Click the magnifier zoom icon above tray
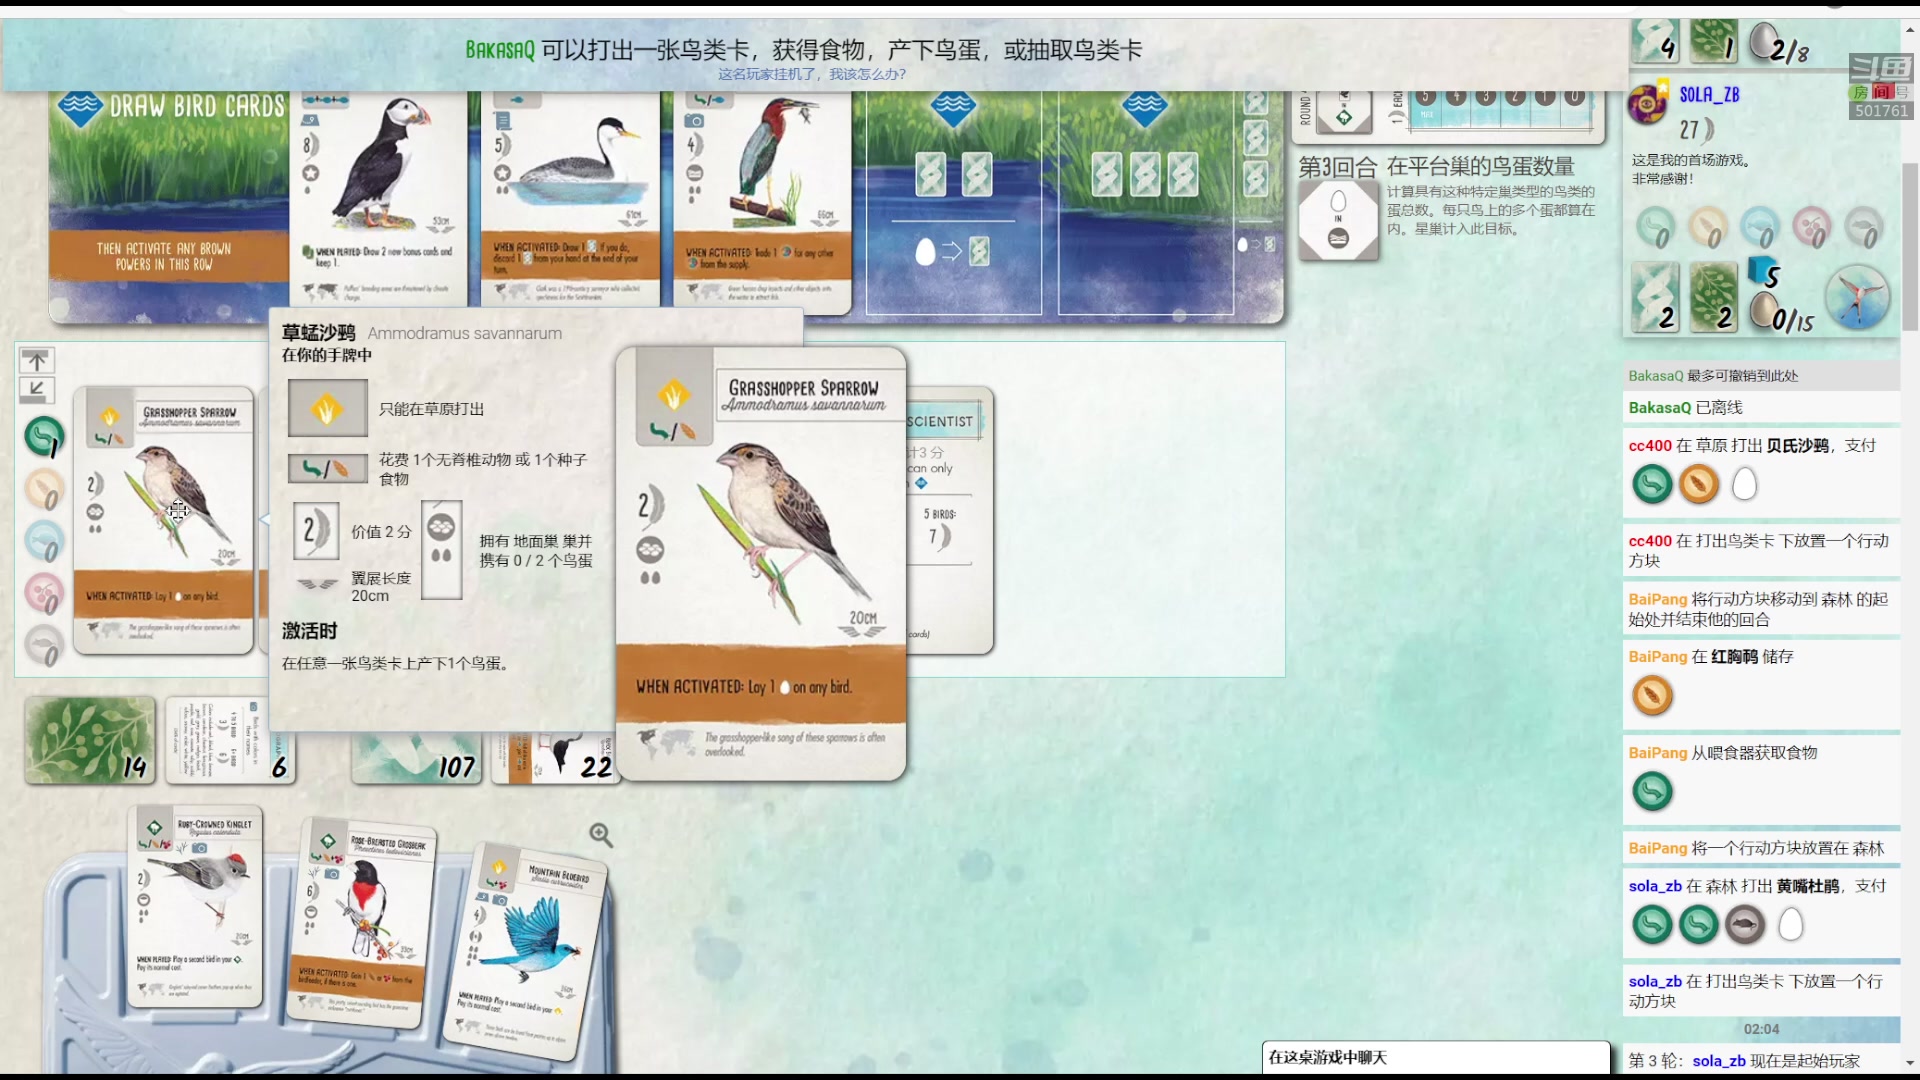1920x1080 pixels. pyautogui.click(x=600, y=835)
